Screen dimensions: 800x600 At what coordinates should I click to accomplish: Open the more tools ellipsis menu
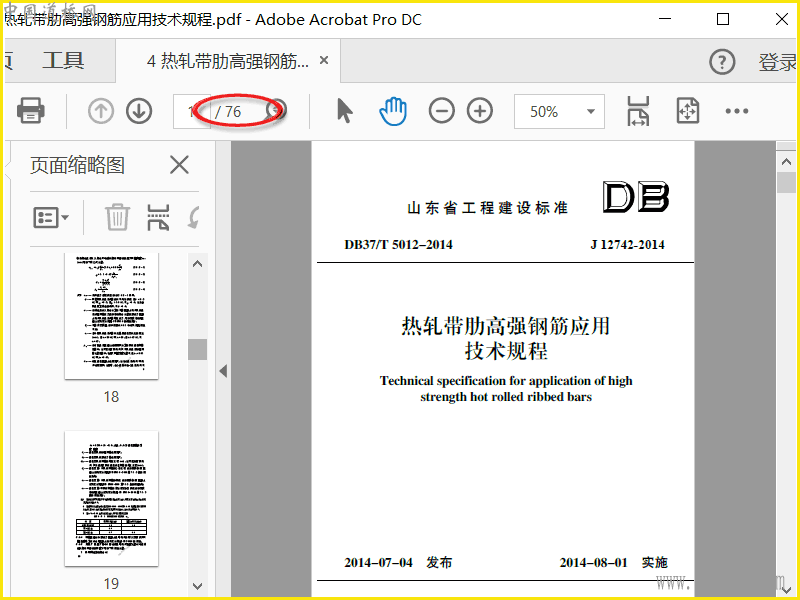click(x=737, y=111)
